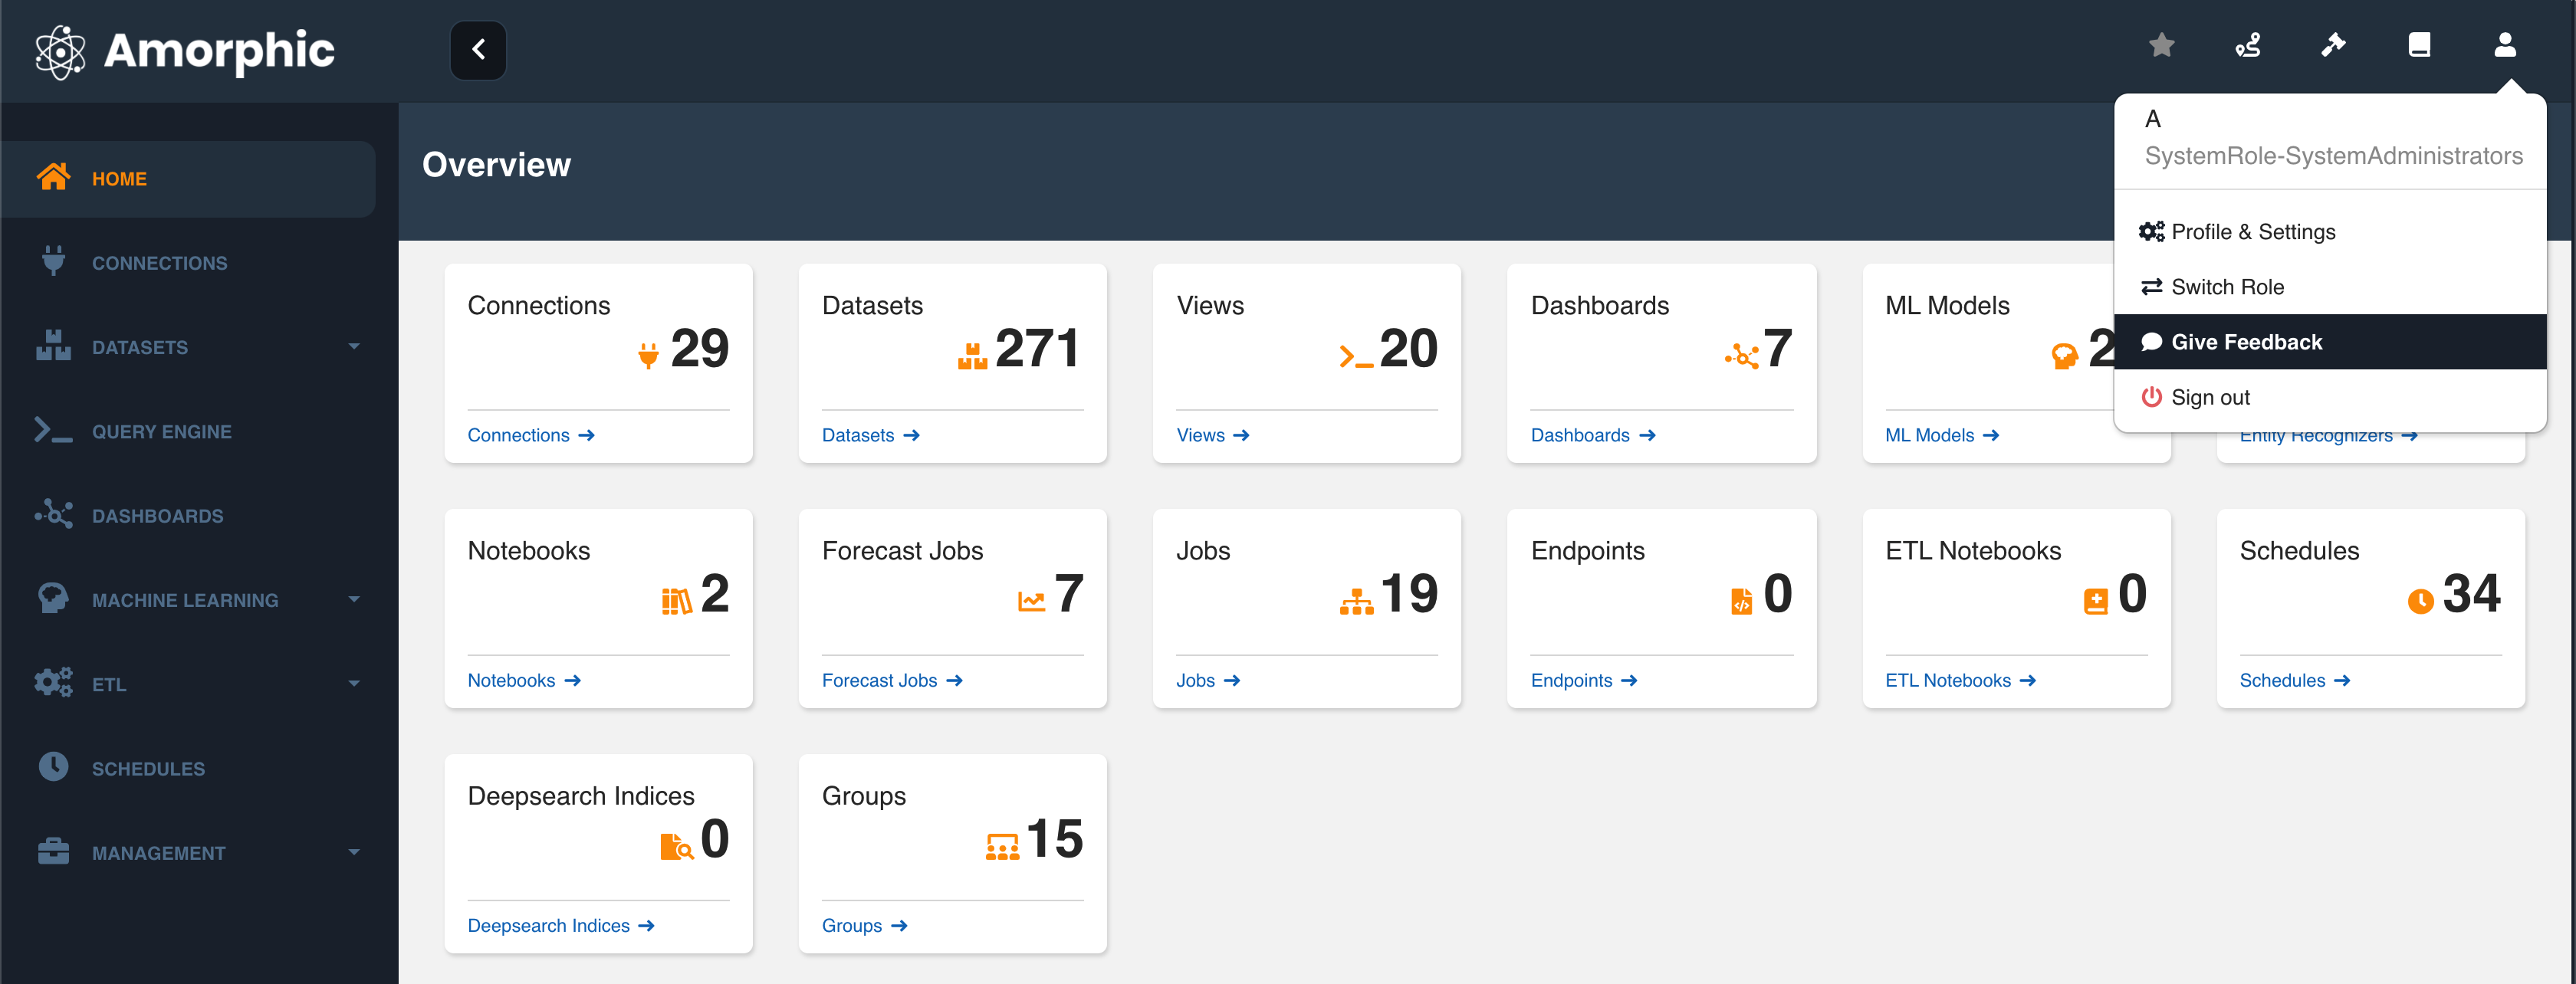
Task: Click the gavel icon in header
Action: (2333, 45)
